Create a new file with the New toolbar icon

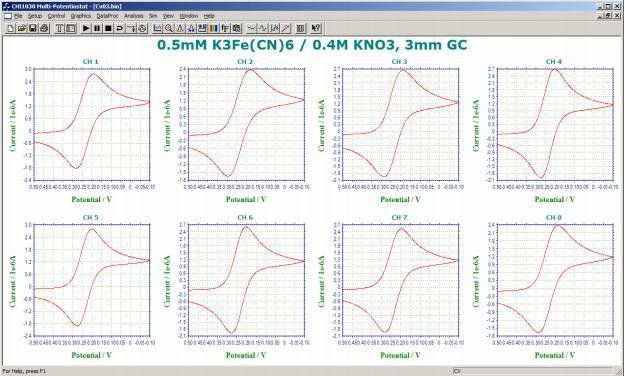(10, 28)
